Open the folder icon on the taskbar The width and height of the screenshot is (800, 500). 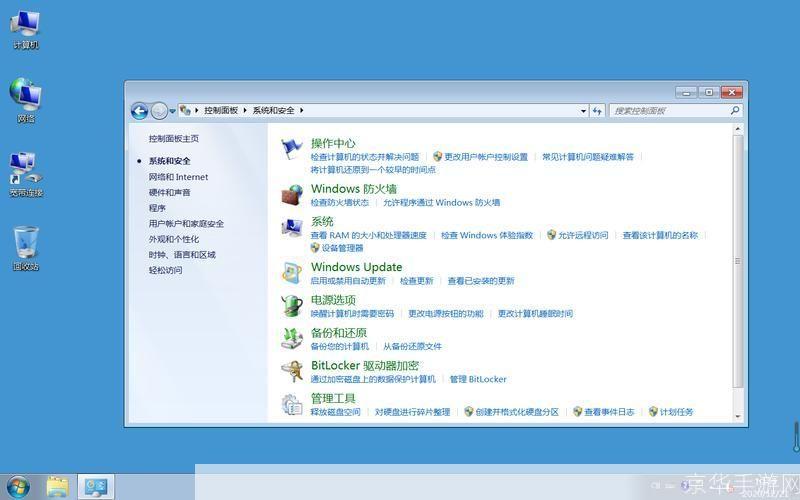(57, 487)
